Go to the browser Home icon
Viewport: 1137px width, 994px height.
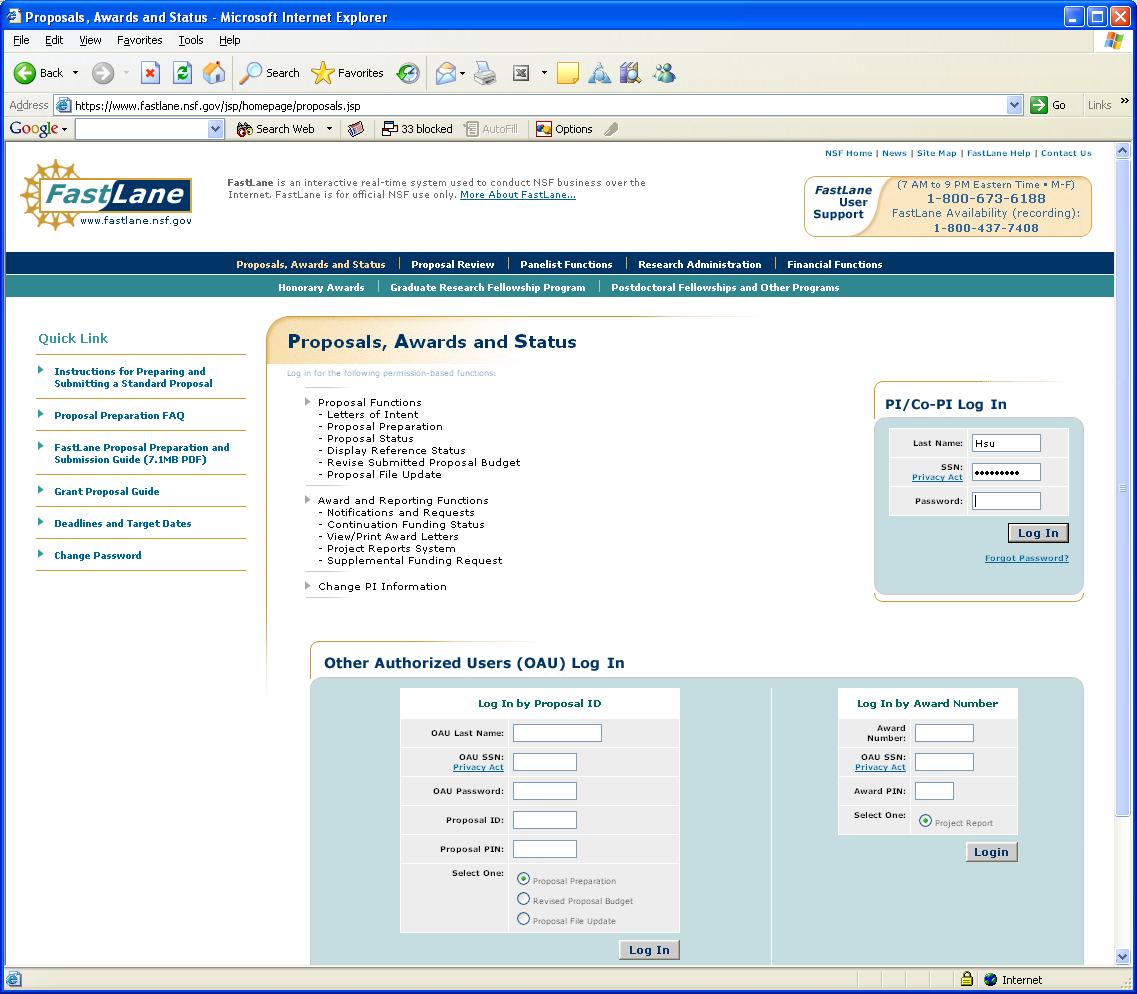point(214,73)
